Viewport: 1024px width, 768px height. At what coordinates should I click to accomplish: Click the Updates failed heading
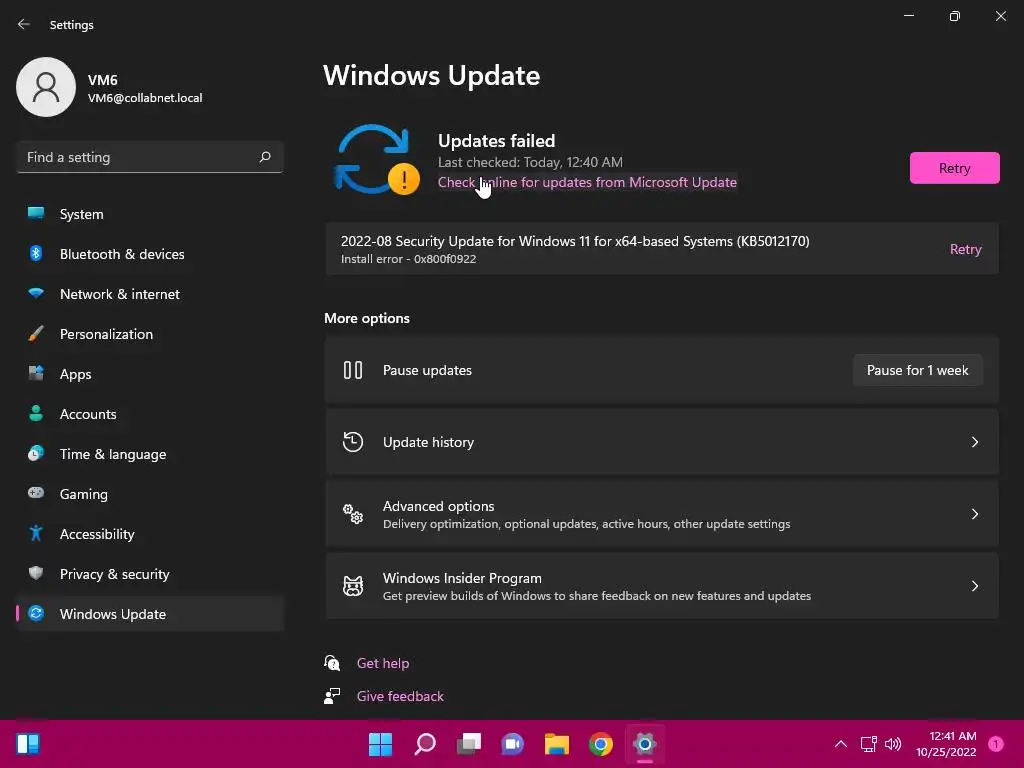point(496,140)
